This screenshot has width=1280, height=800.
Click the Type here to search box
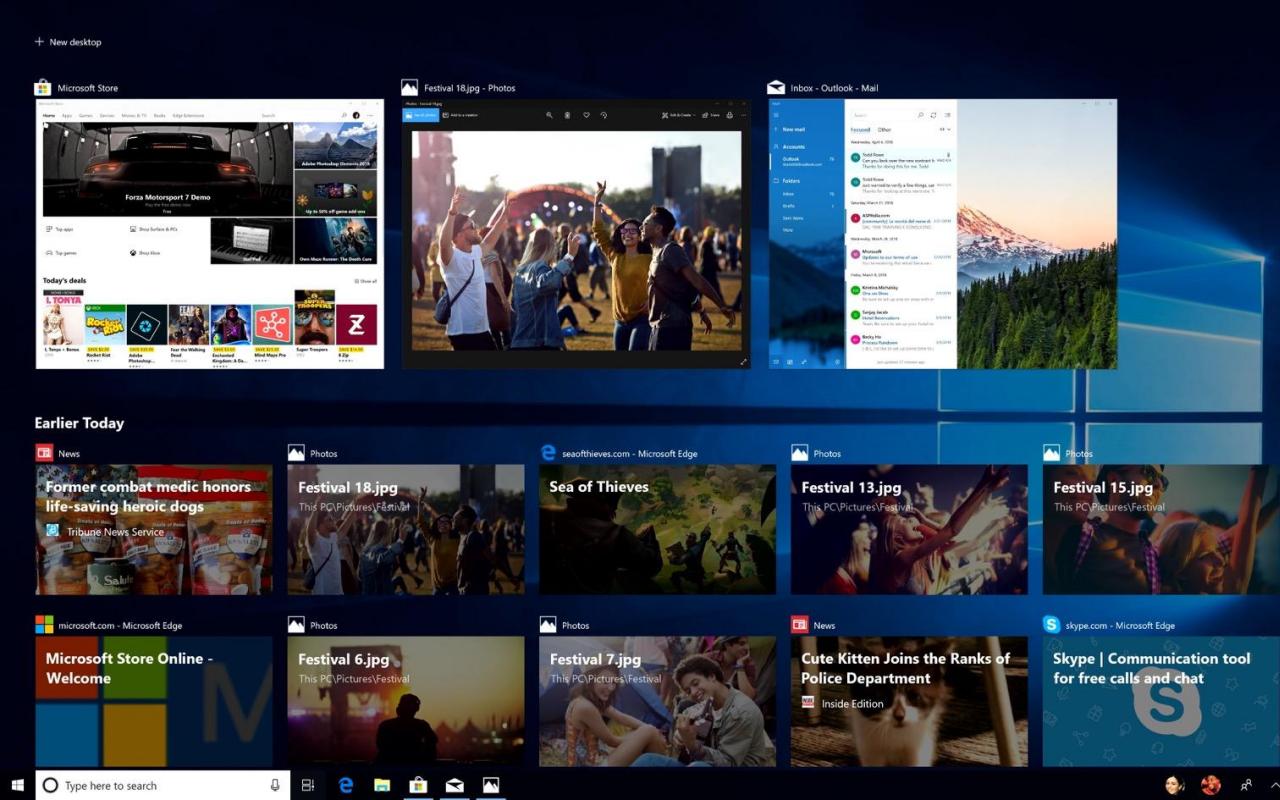point(162,785)
